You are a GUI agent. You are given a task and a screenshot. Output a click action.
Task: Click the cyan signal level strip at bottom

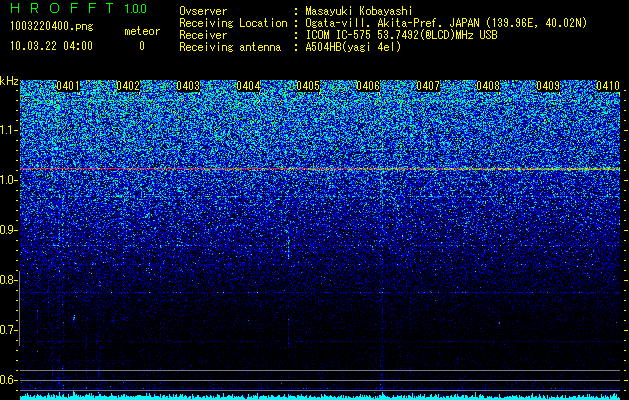click(320, 396)
